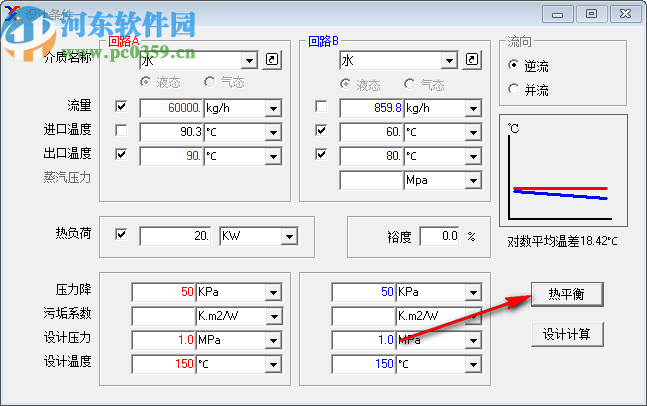Image resolution: width=647 pixels, height=406 pixels.
Task: Open medium browser icon for 回路B
Action: 472,60
